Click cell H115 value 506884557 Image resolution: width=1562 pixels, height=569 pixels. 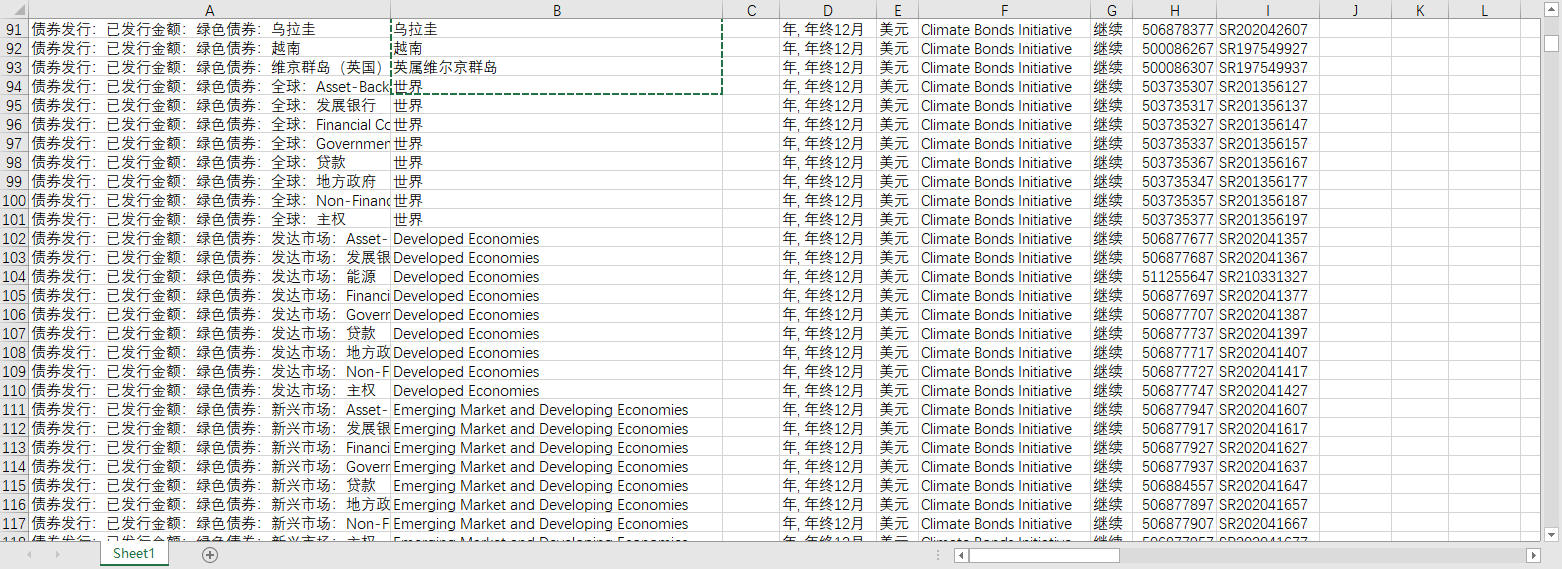click(x=1174, y=486)
